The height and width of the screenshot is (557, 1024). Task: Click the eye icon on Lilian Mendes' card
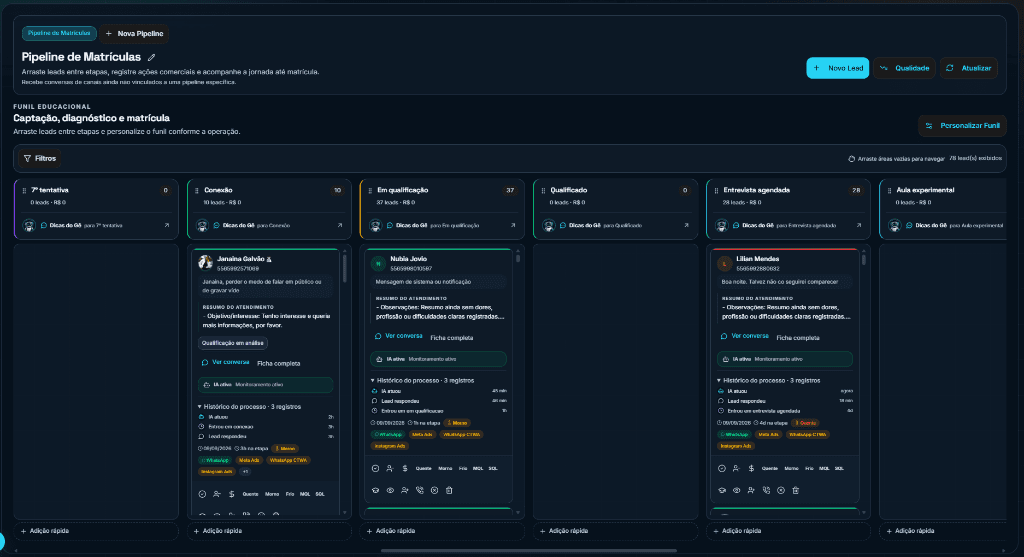tap(736, 490)
